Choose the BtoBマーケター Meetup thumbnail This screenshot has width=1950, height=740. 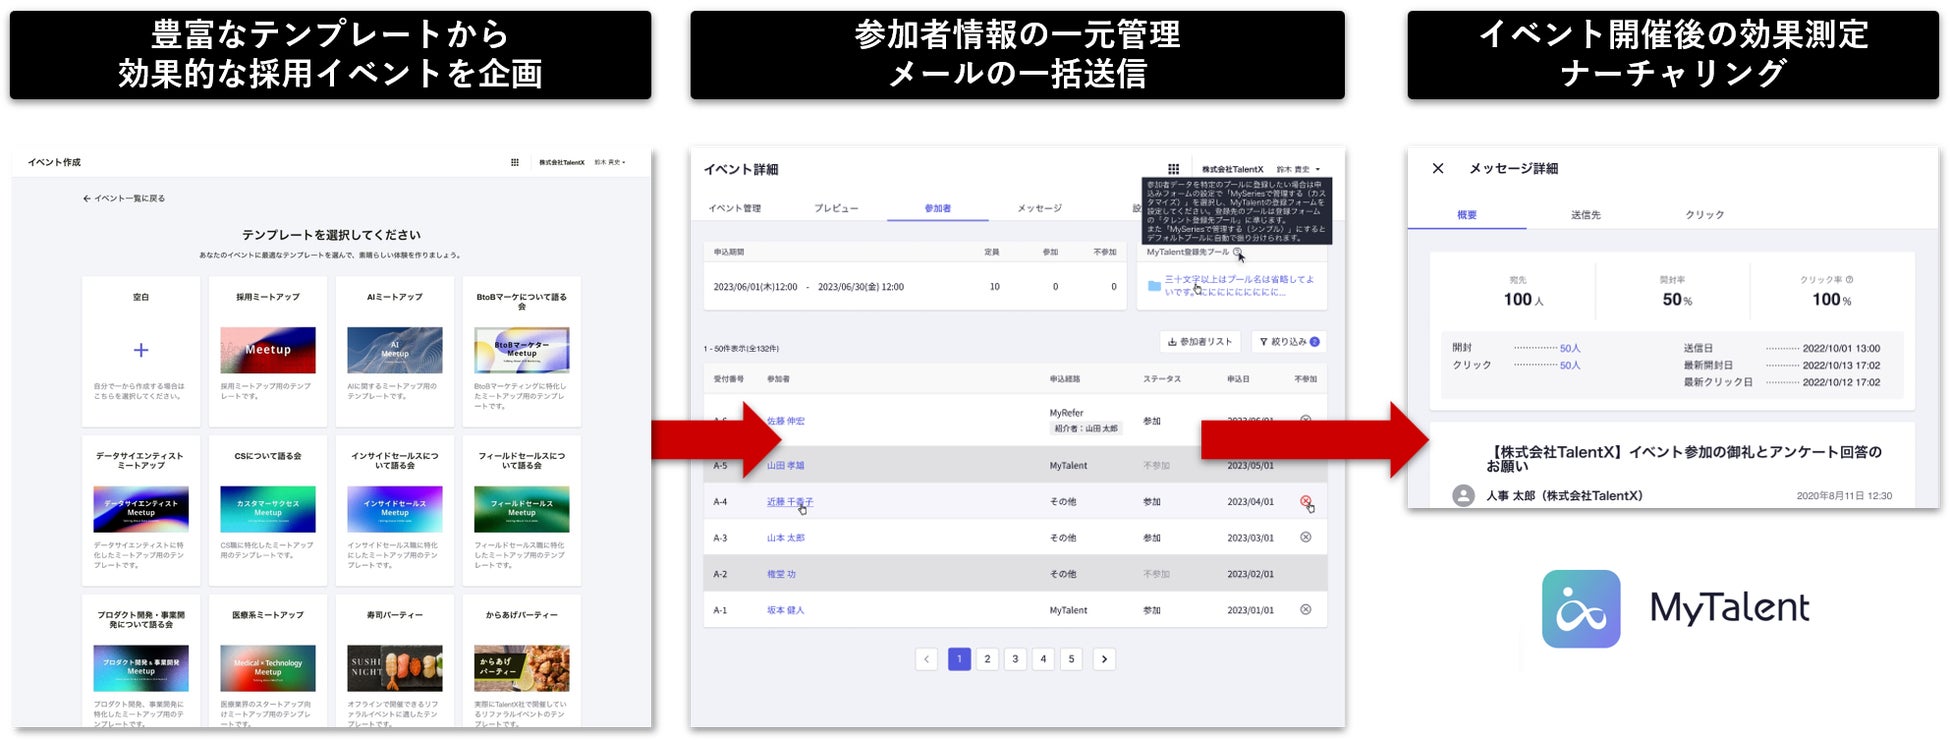(x=522, y=350)
